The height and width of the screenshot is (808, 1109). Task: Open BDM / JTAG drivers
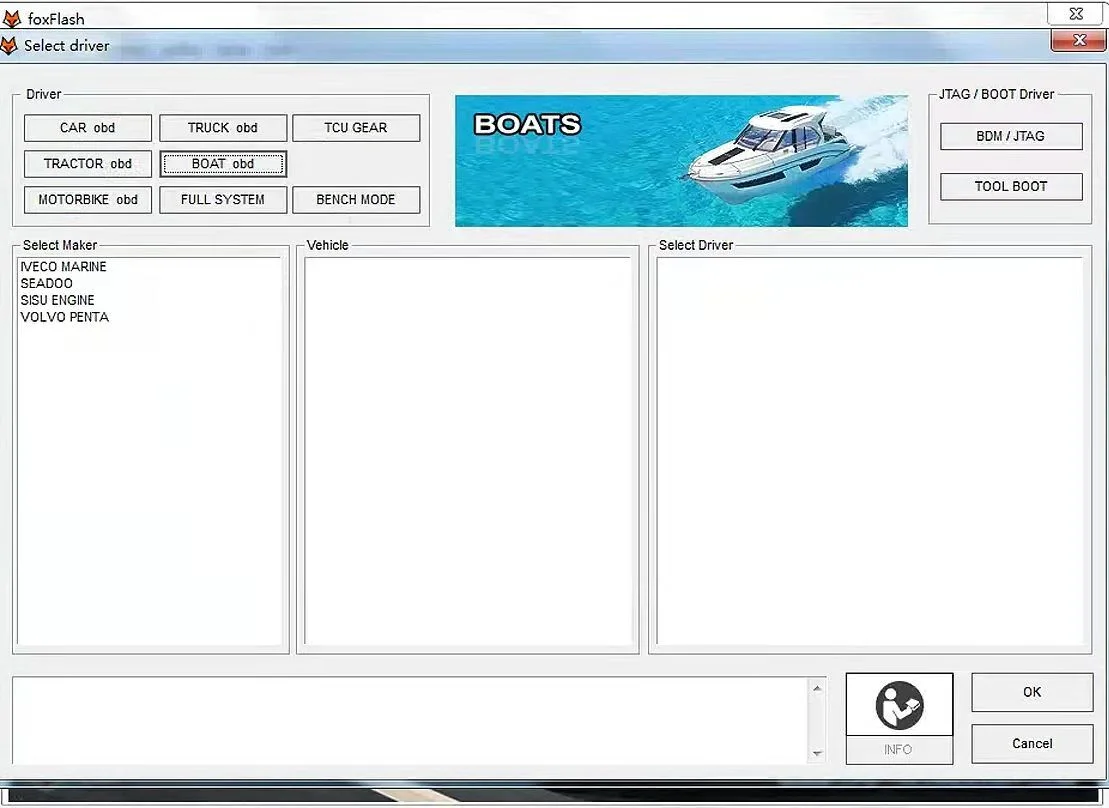coord(1011,137)
